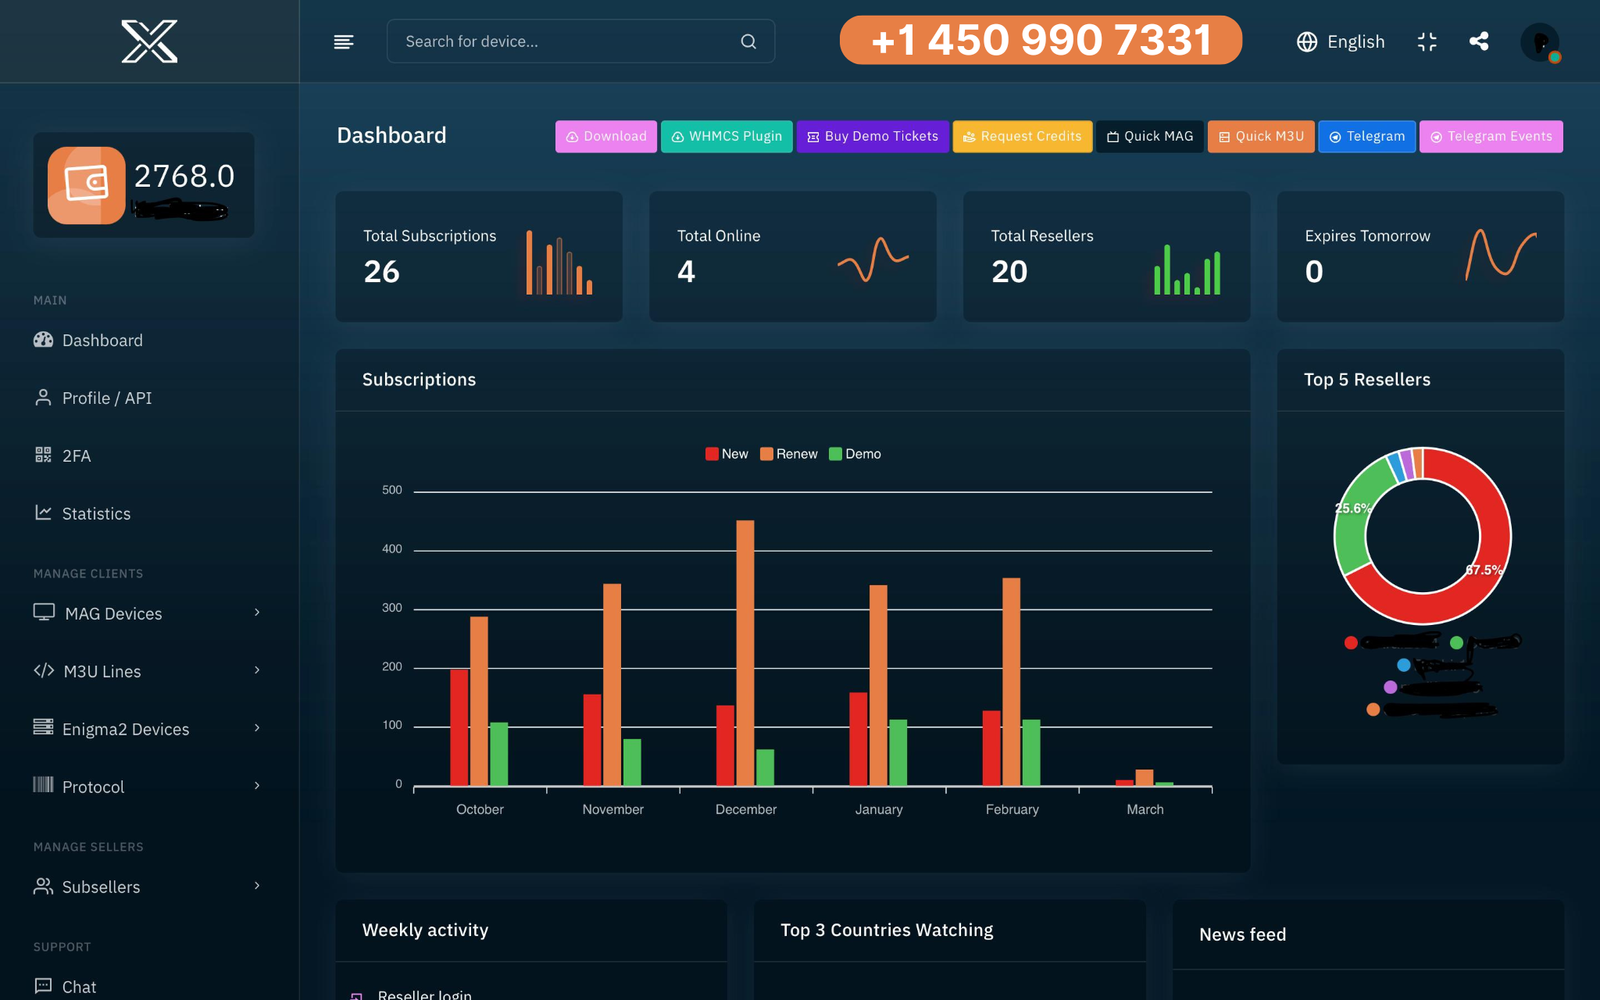Expand the M3U Lines submenu chevron

(257, 670)
